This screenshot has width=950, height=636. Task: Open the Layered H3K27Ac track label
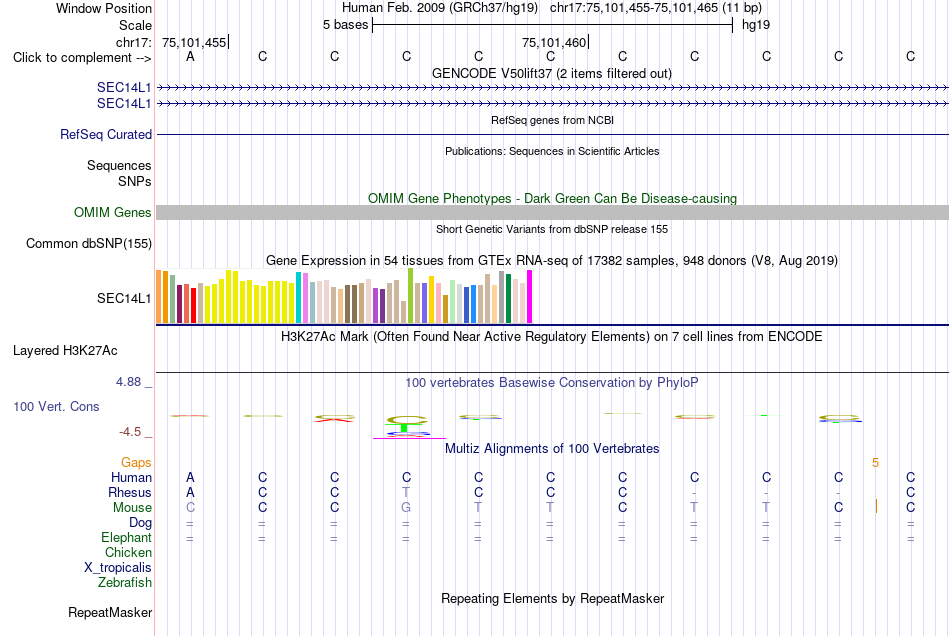point(65,351)
